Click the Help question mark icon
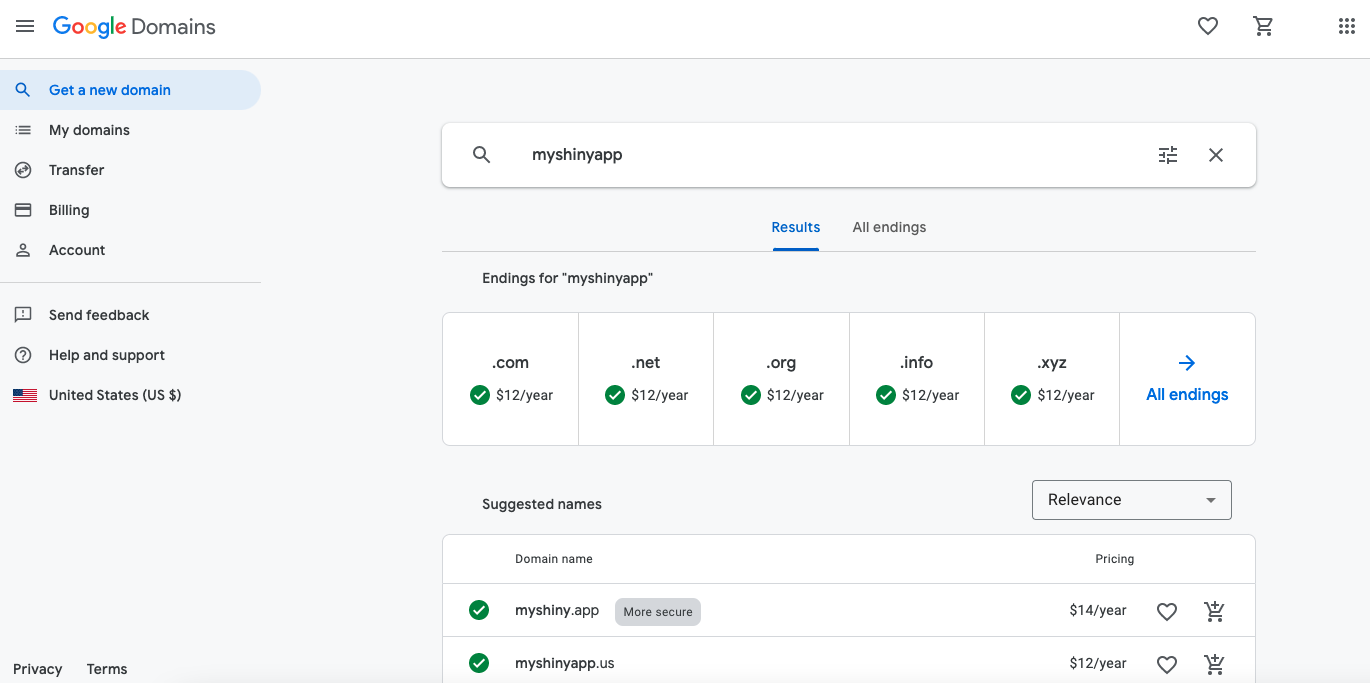This screenshot has height=683, width=1370. coord(23,355)
